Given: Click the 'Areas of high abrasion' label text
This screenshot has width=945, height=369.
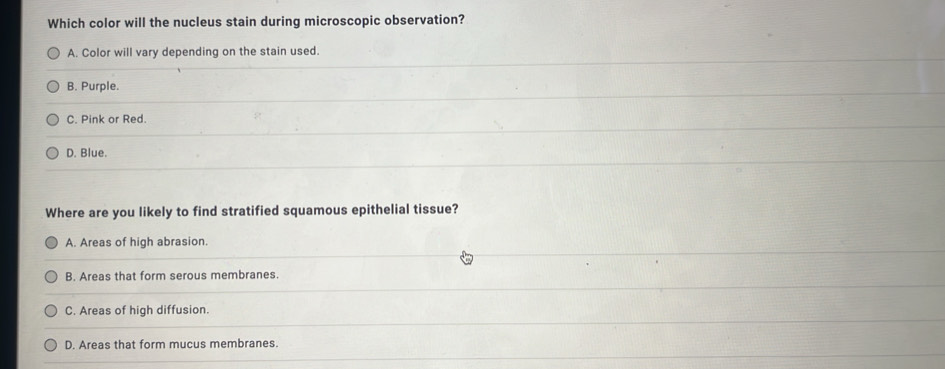Looking at the screenshot, I should click(143, 242).
